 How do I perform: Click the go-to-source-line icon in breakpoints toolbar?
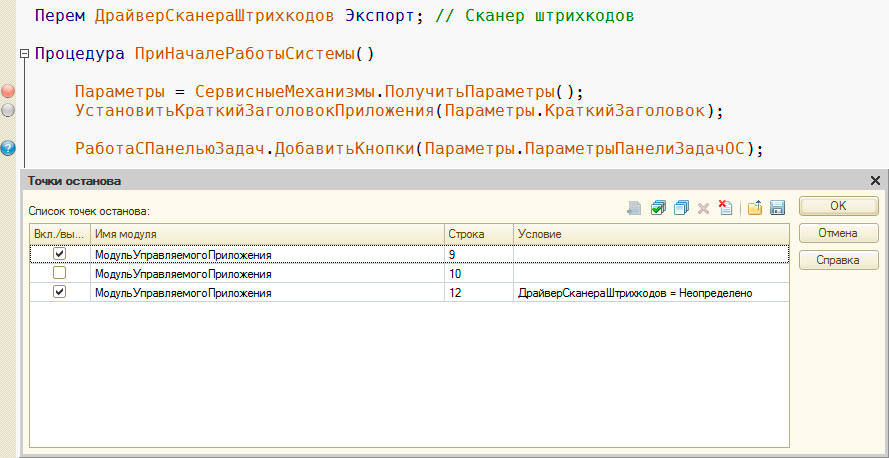coord(634,209)
